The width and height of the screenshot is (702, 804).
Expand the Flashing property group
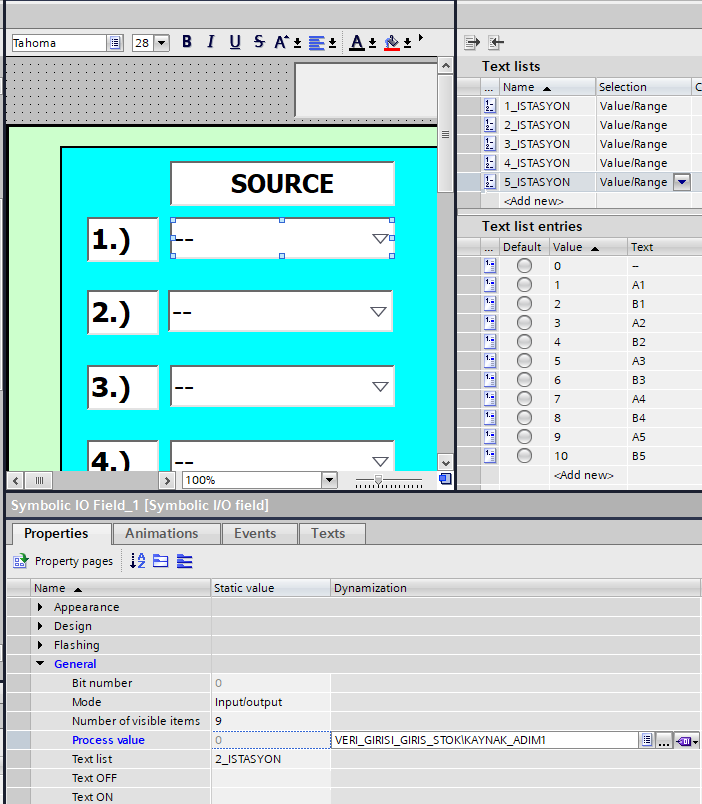pyautogui.click(x=41, y=645)
